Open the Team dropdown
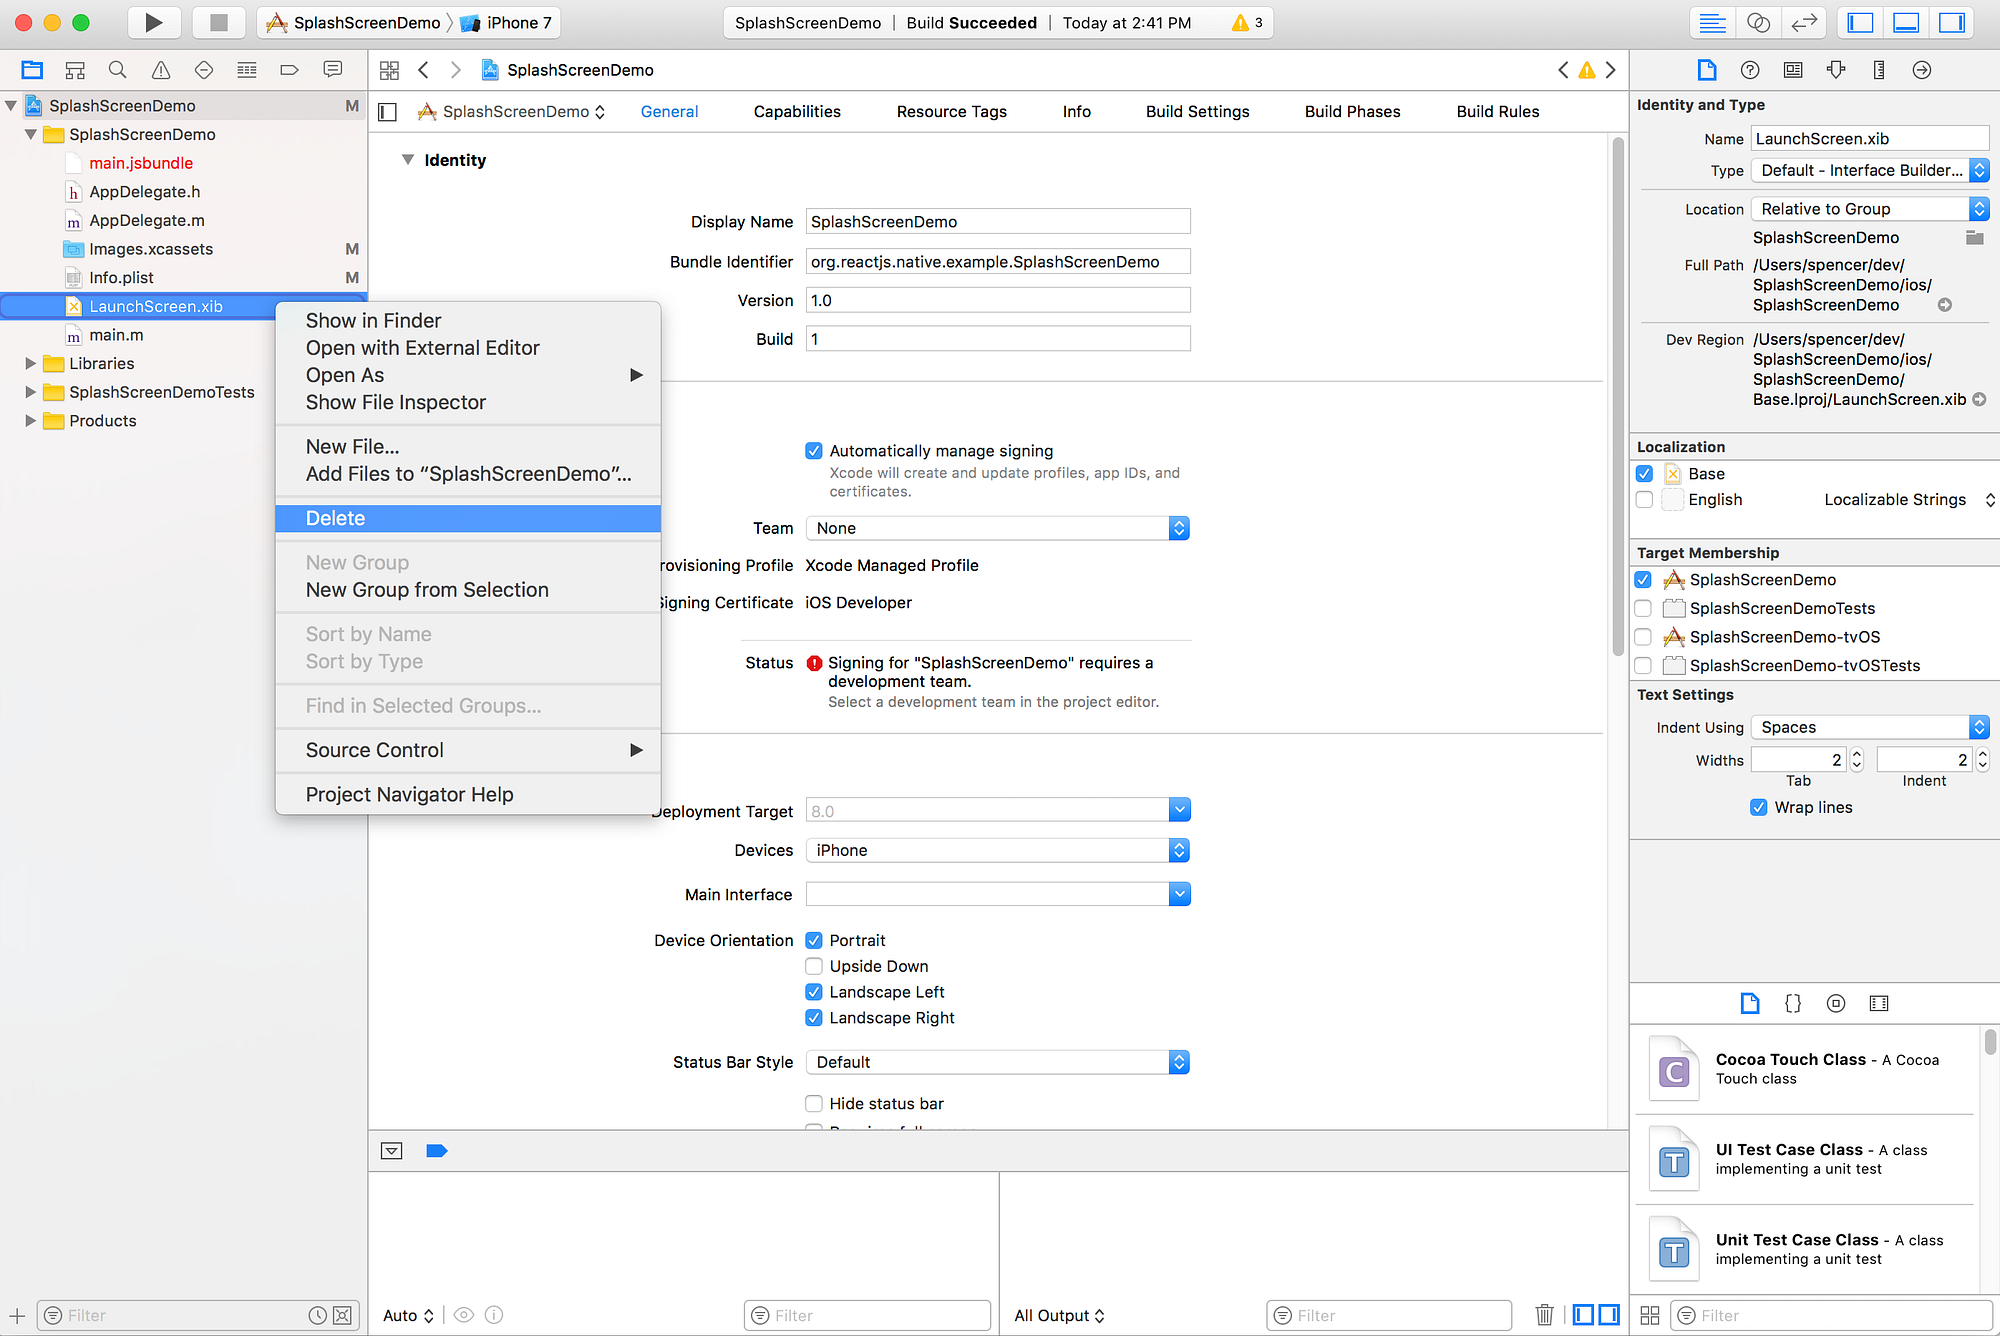Screen dimensions: 2000x1336 [x=997, y=528]
